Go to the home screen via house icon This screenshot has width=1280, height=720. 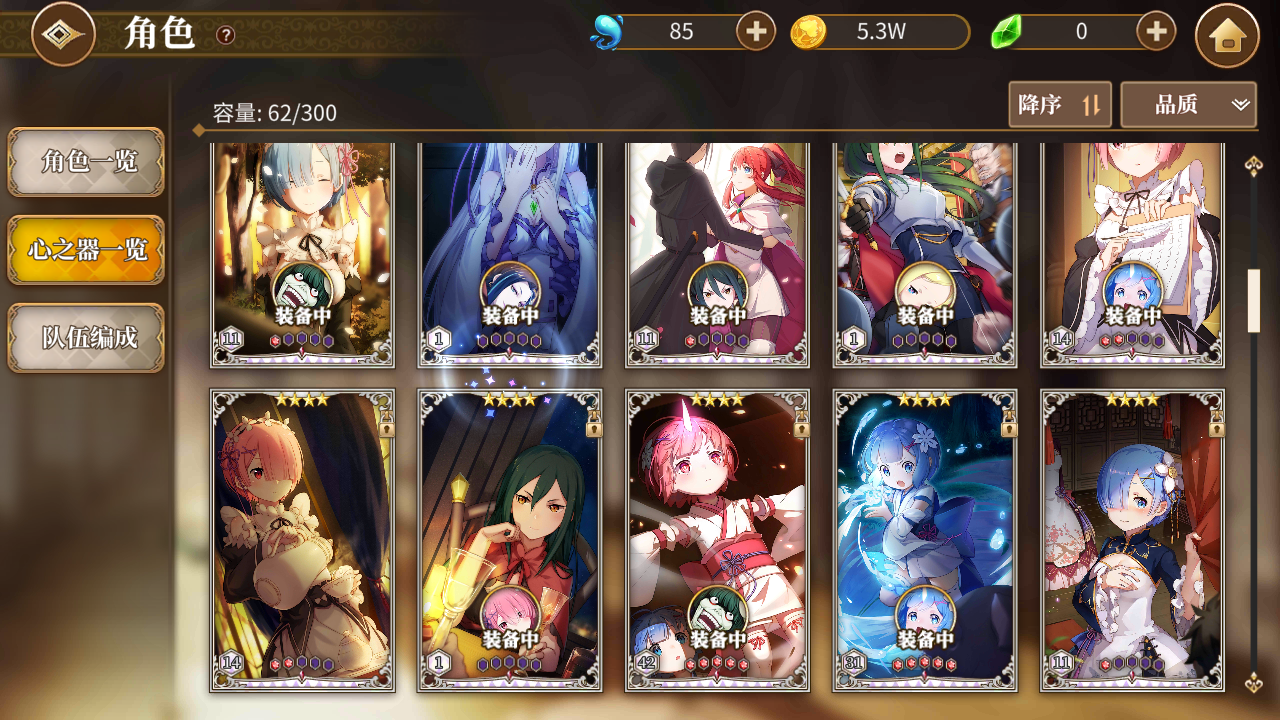(1227, 35)
